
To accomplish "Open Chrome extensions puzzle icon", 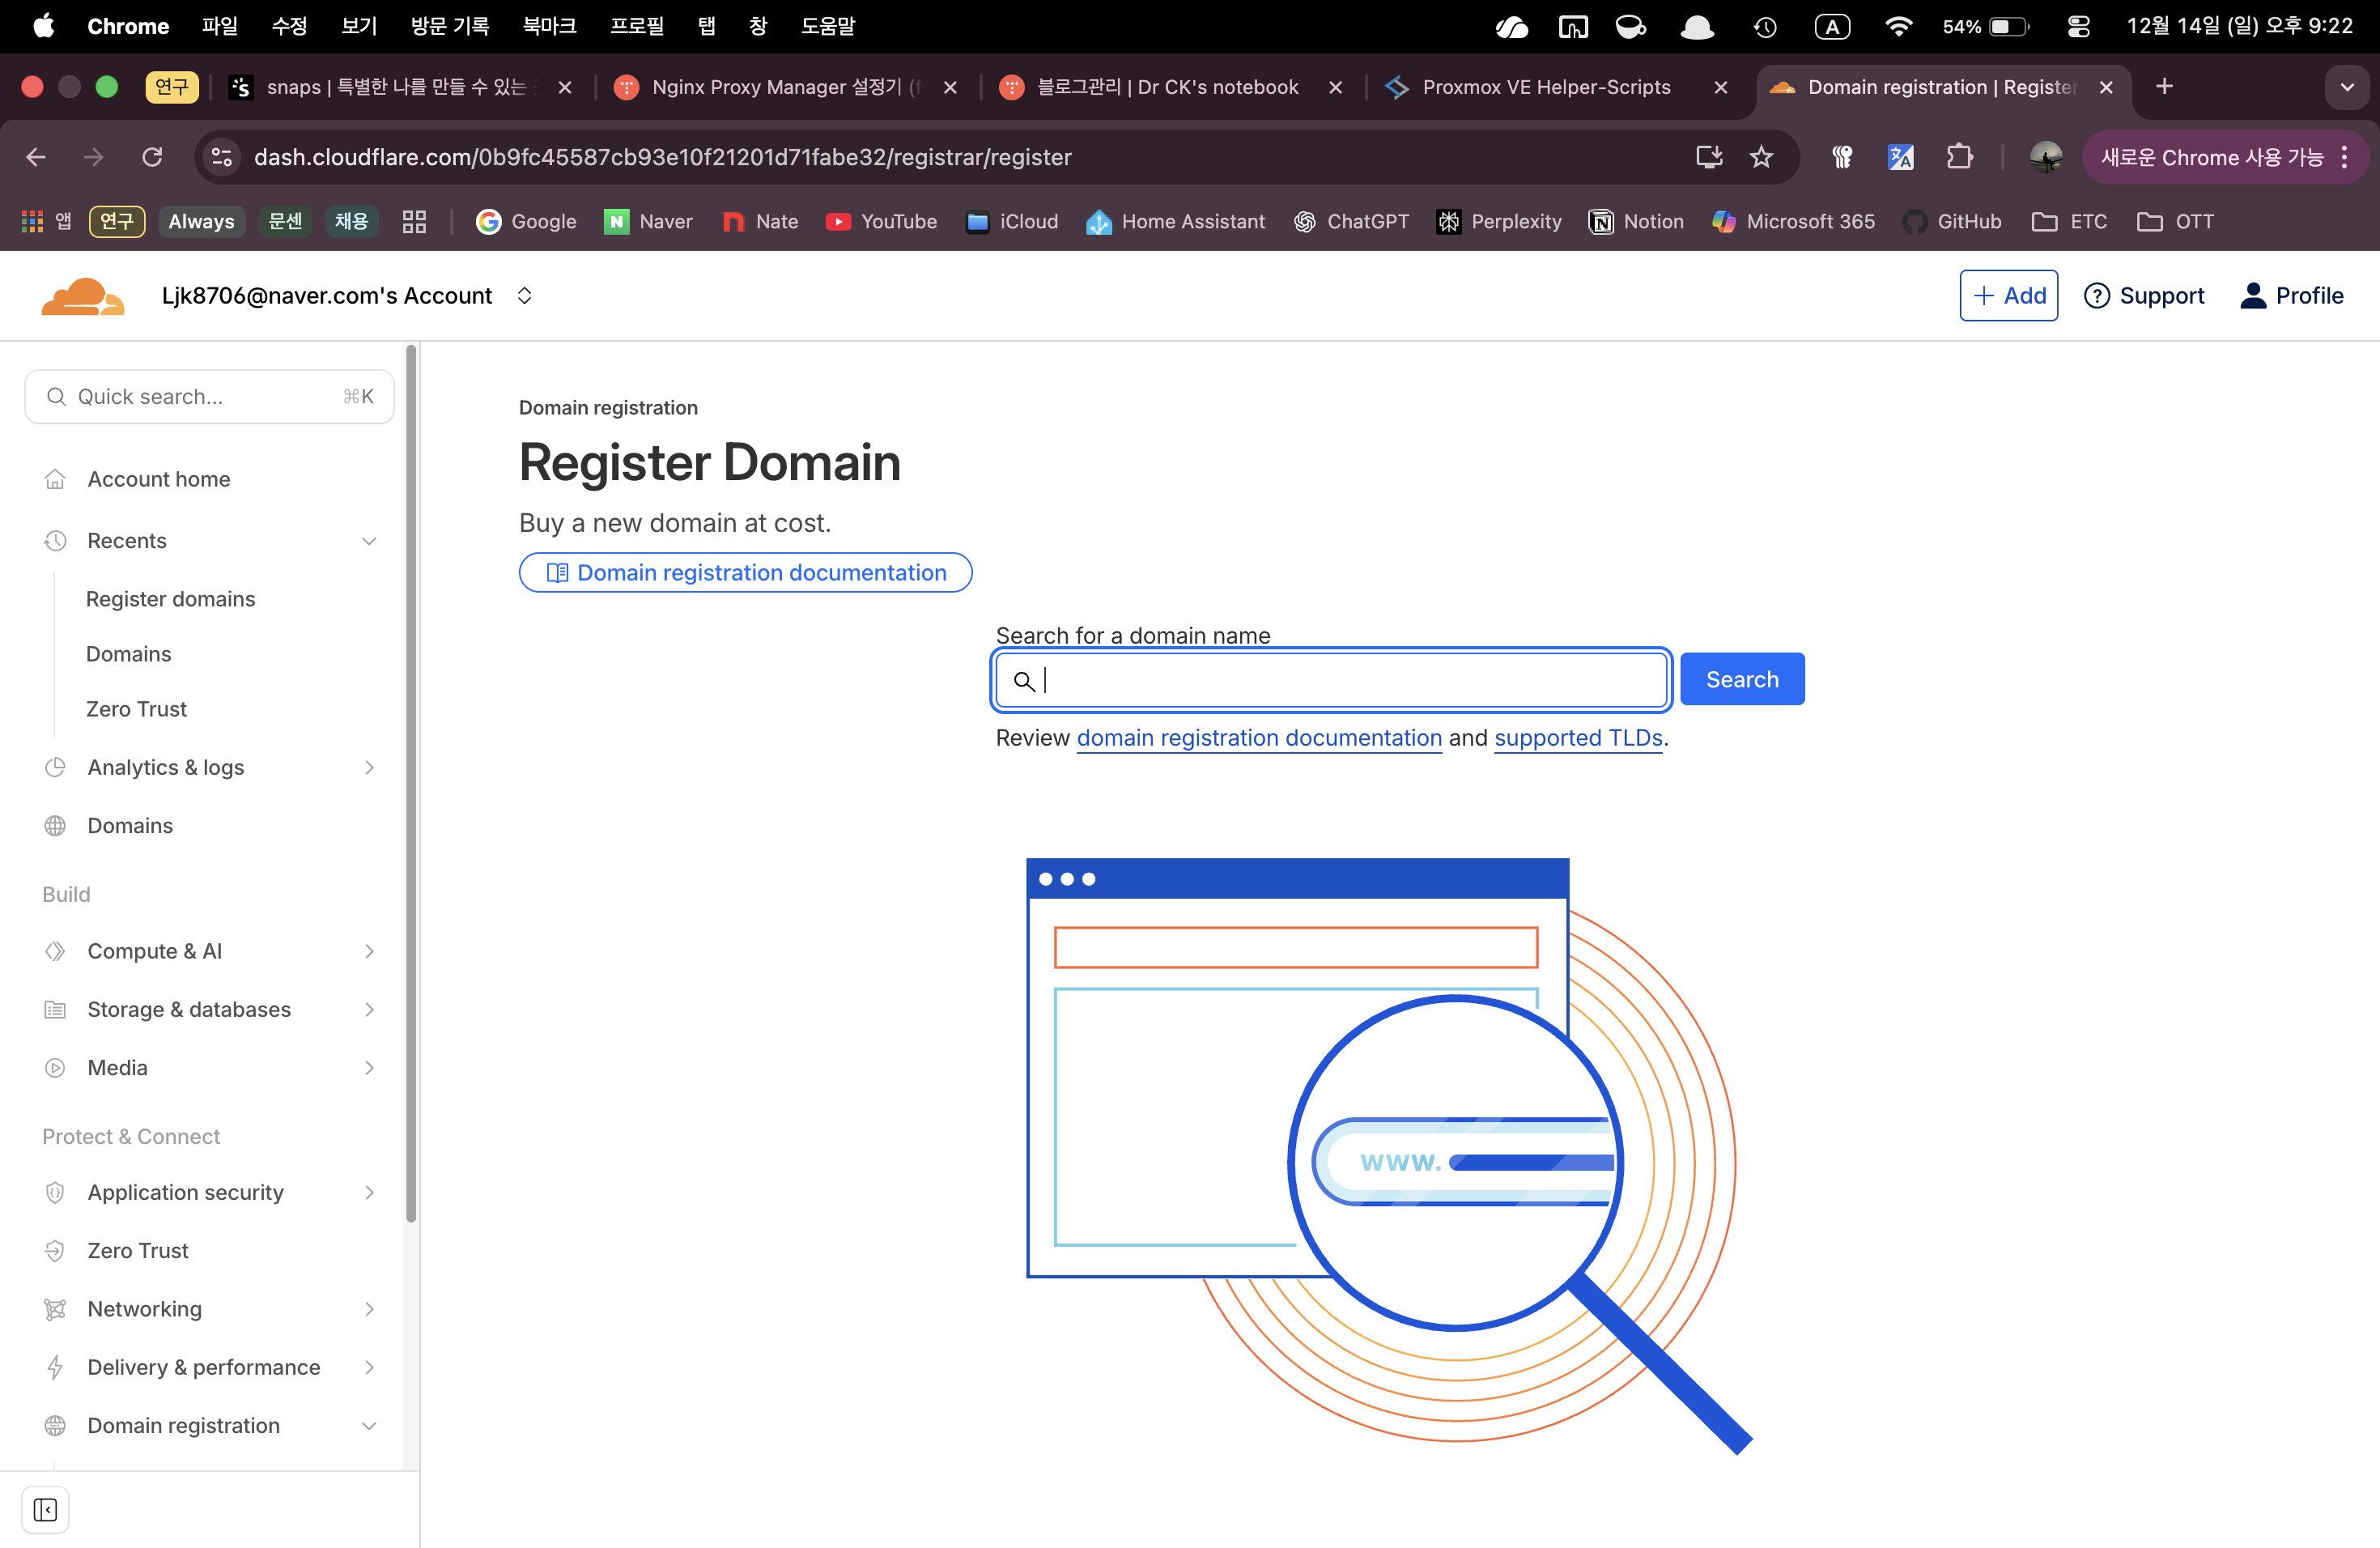I will pos(1958,157).
